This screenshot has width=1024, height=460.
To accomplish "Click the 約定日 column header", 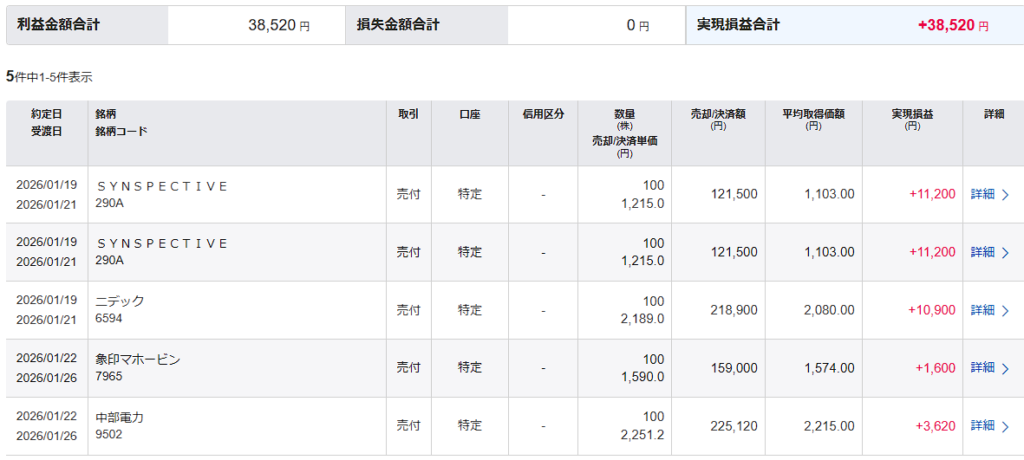I will click(46, 115).
